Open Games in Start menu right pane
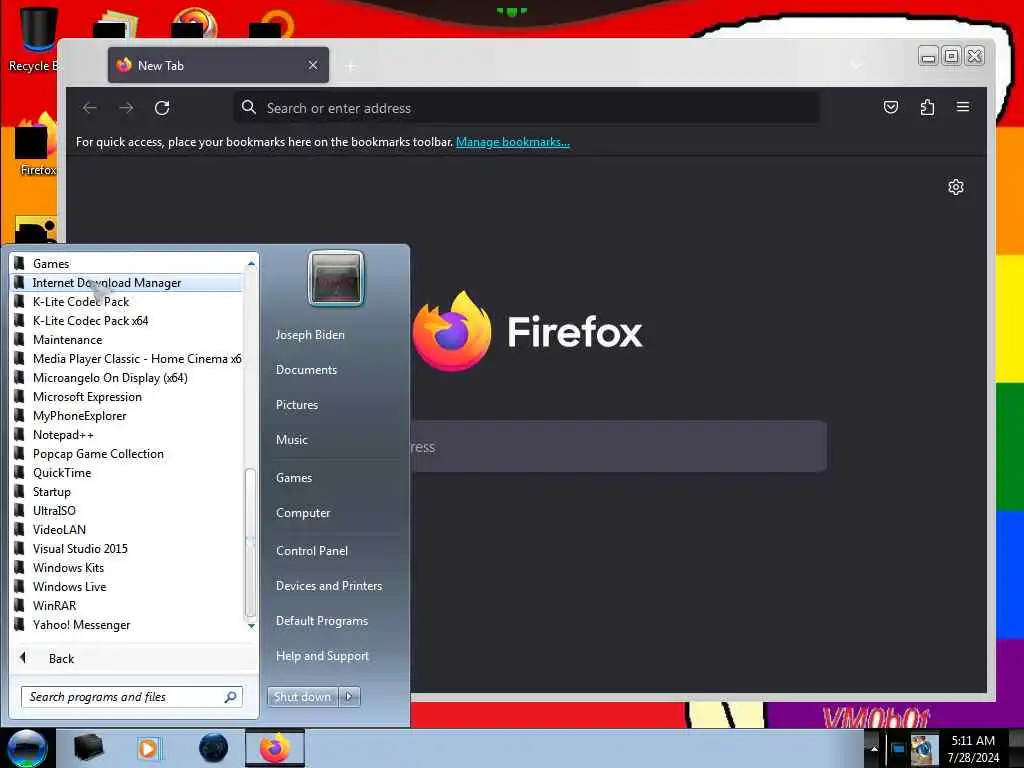Viewport: 1024px width, 768px height. pyautogui.click(x=294, y=478)
